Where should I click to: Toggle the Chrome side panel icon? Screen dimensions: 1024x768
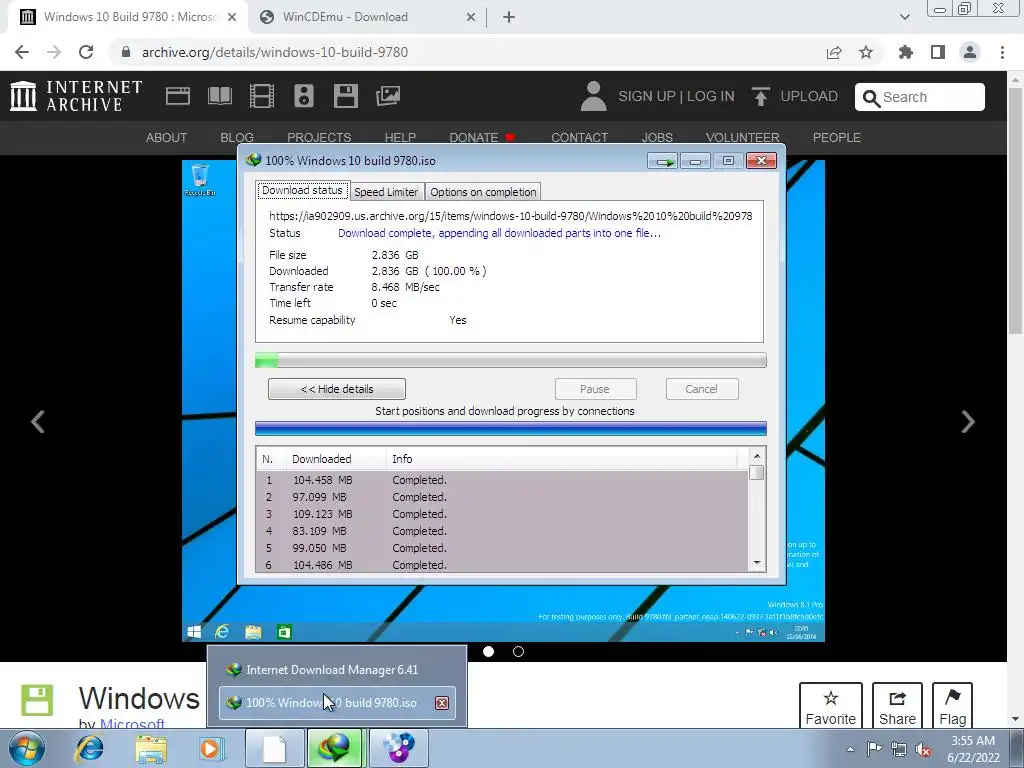click(x=938, y=52)
